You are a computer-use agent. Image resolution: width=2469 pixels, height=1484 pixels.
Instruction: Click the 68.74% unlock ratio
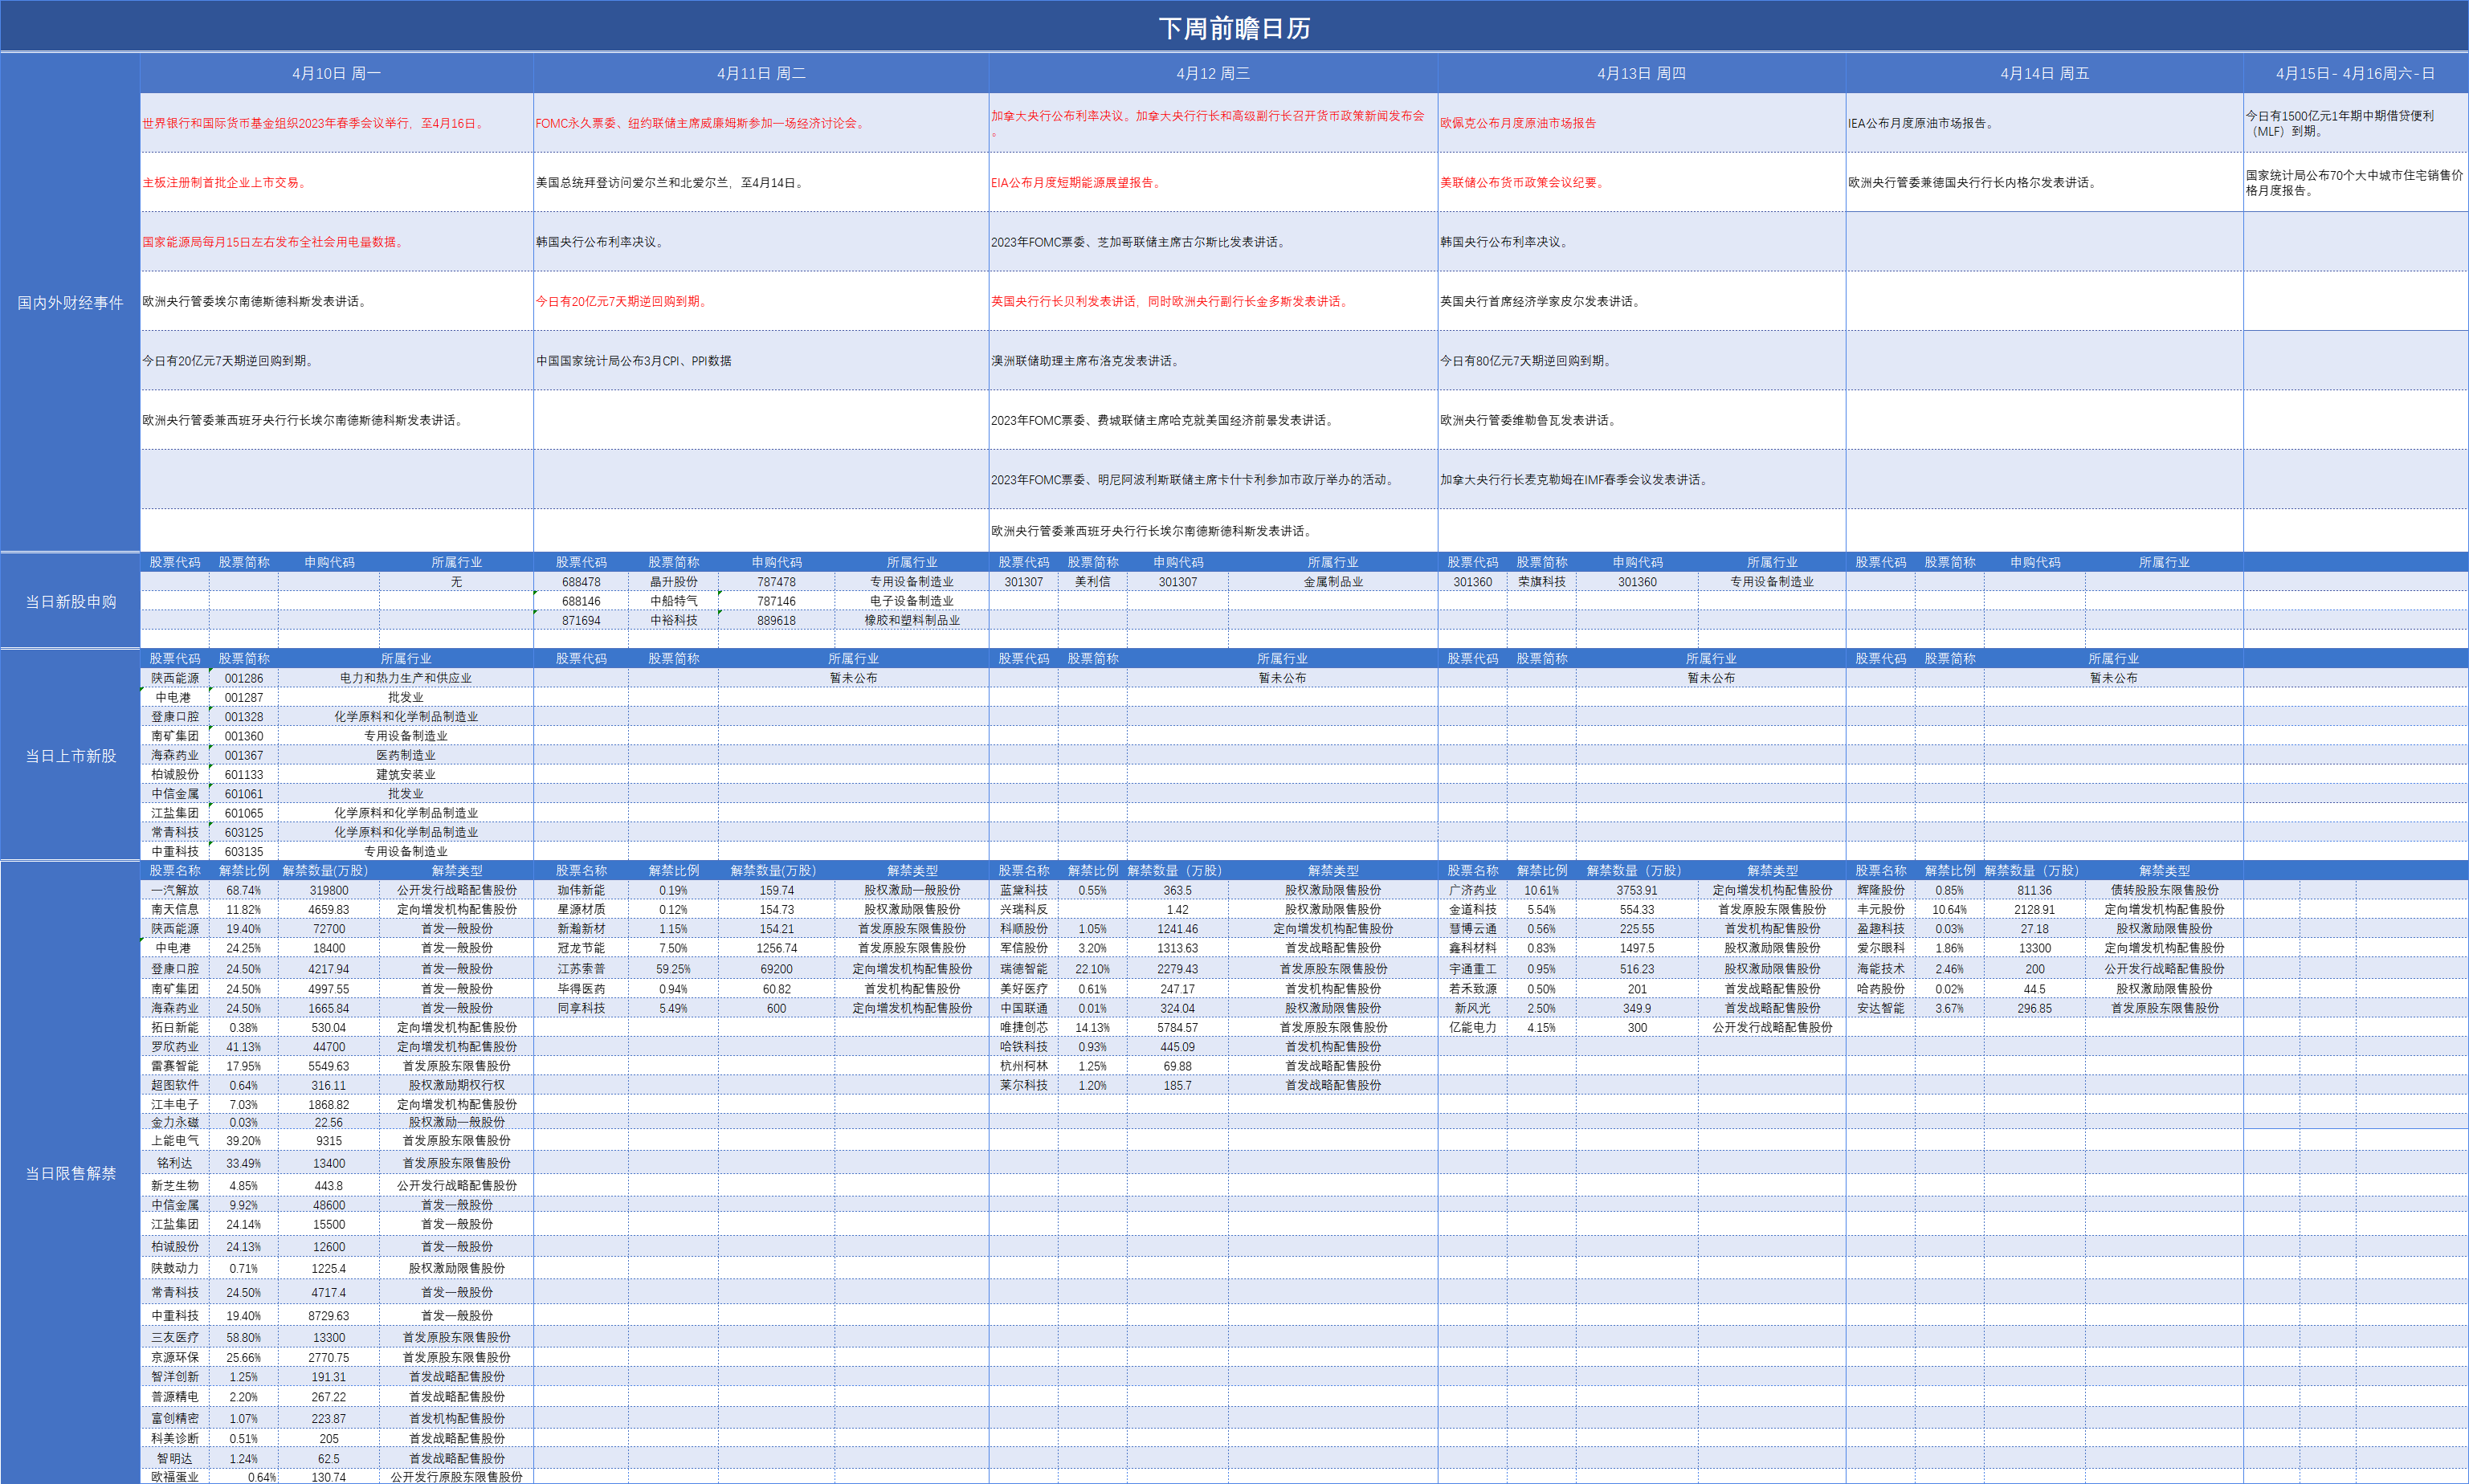tap(243, 890)
